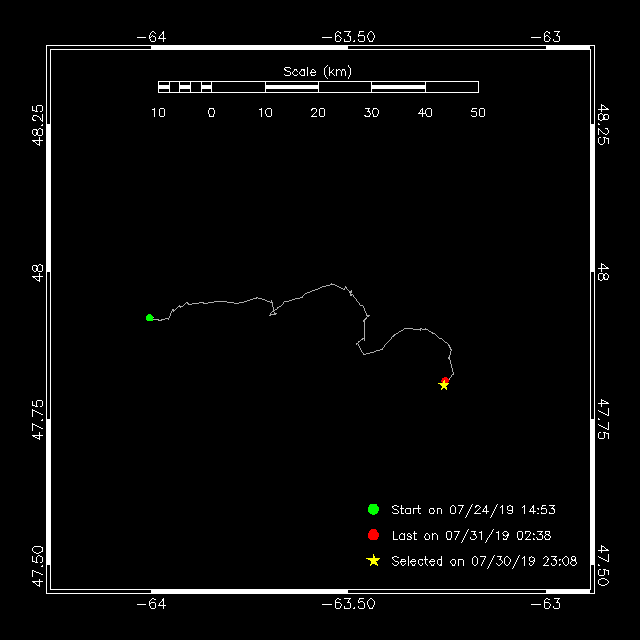This screenshot has height=640, width=640.
Task: Click the text 'Start on 07/24/19 14:53'
Action: click(x=473, y=510)
